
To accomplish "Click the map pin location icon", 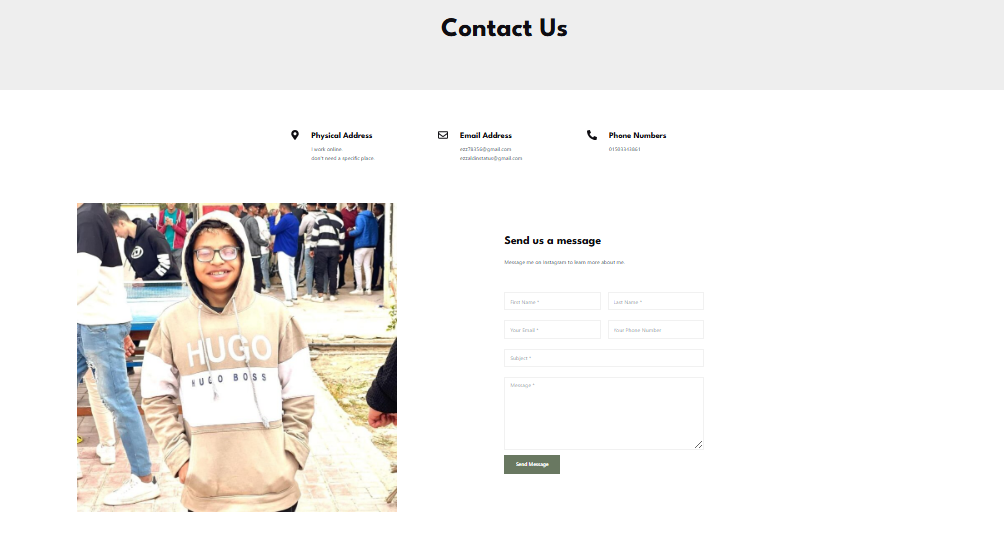I will click(x=295, y=135).
